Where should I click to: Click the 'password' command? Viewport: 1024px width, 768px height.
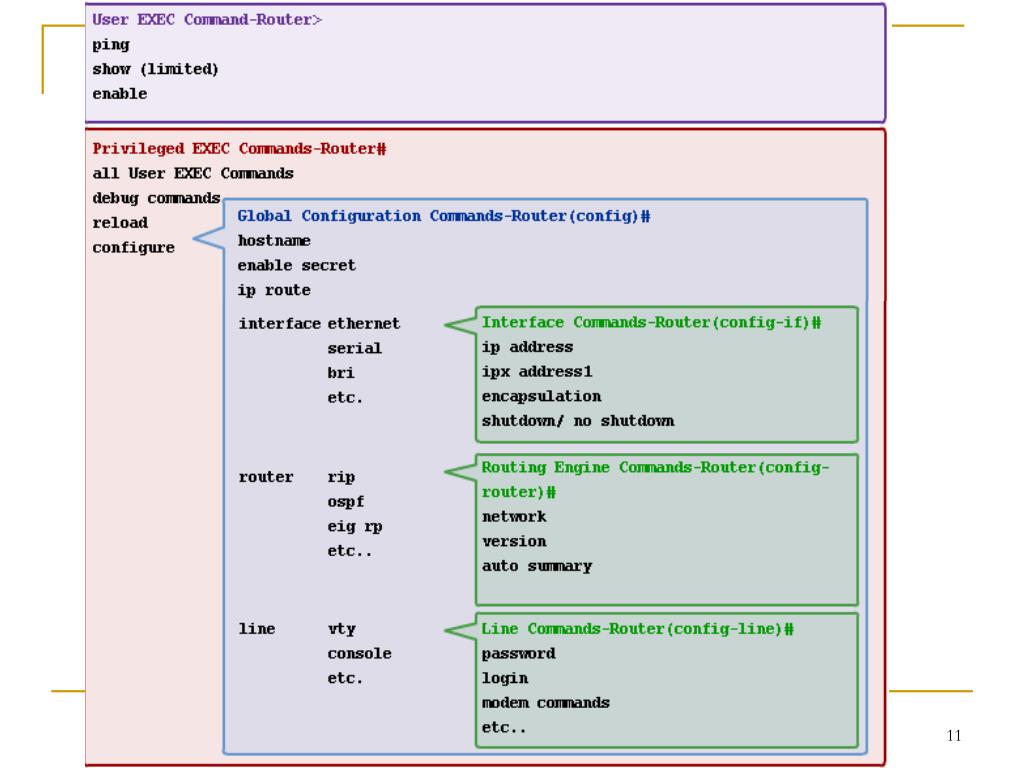click(x=519, y=654)
